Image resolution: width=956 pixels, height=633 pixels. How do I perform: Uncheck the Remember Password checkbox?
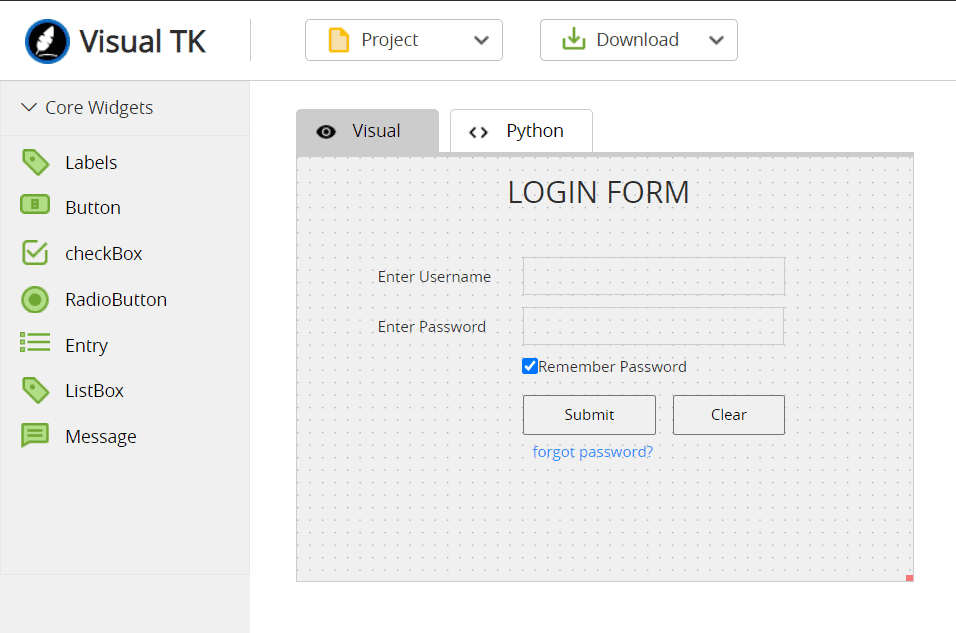(529, 366)
